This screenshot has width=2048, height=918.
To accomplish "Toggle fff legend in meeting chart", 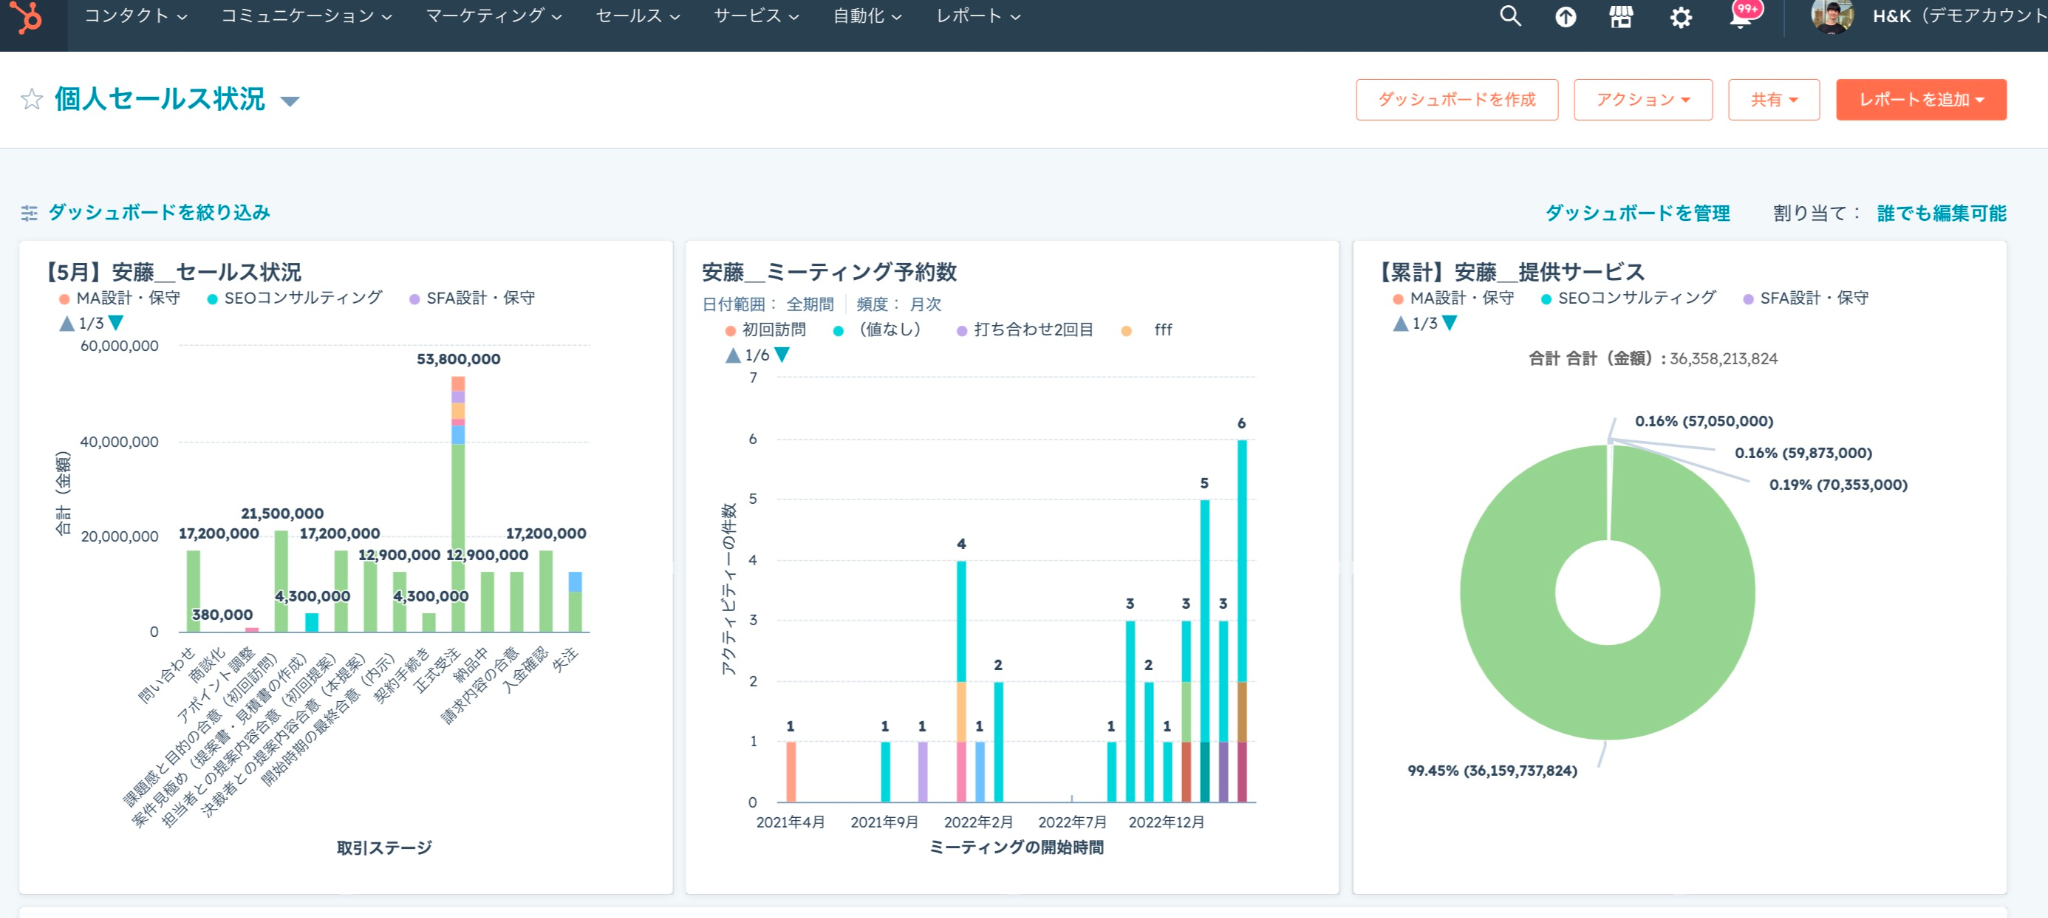I will pos(1147,330).
